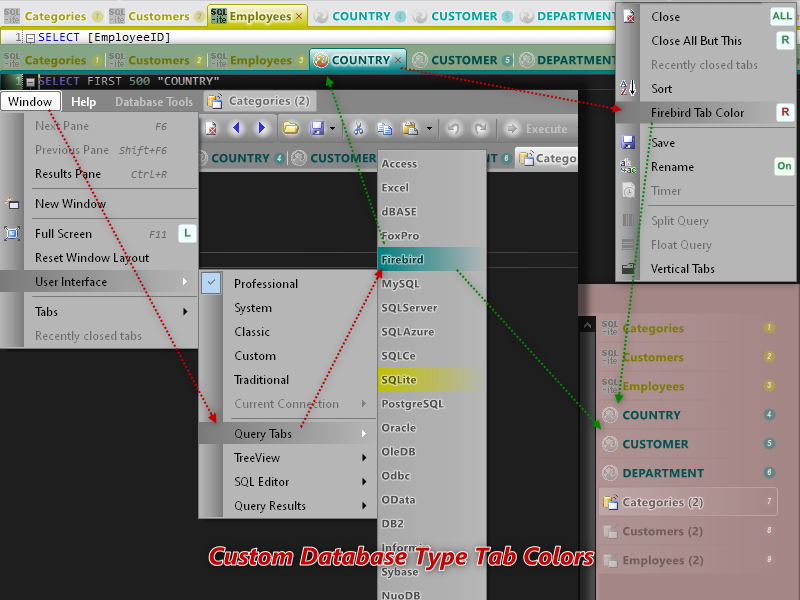Click COUNTRY row's Firebird icon in vertical tab list

(610, 415)
